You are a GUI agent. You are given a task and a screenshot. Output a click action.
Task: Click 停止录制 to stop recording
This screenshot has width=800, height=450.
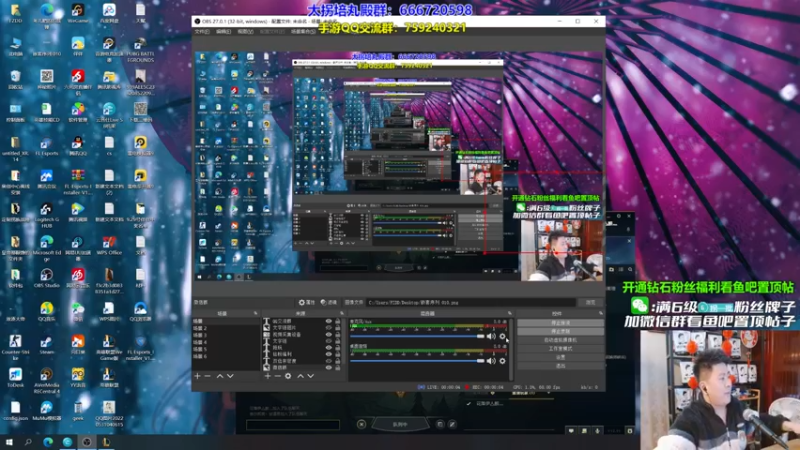(560, 332)
